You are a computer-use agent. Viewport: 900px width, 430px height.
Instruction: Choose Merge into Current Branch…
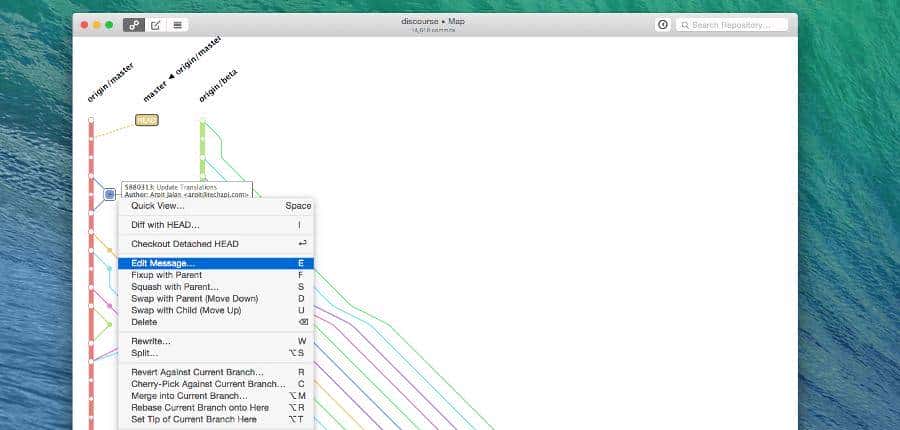pyautogui.click(x=216, y=396)
